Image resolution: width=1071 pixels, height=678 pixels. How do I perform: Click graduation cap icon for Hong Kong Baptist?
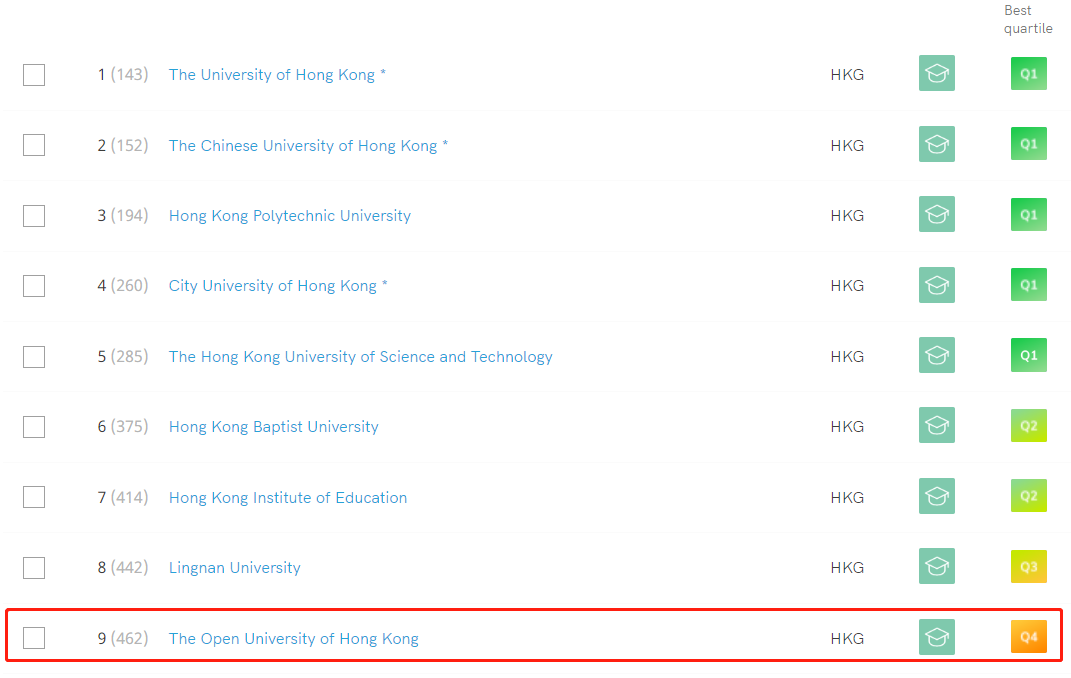(936, 426)
